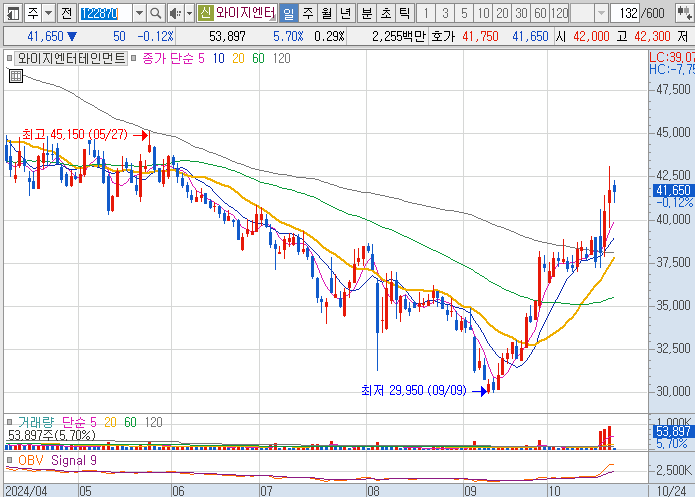The height and width of the screenshot is (497, 695).
Task: Click the OBV indicator label
Action: (31, 460)
